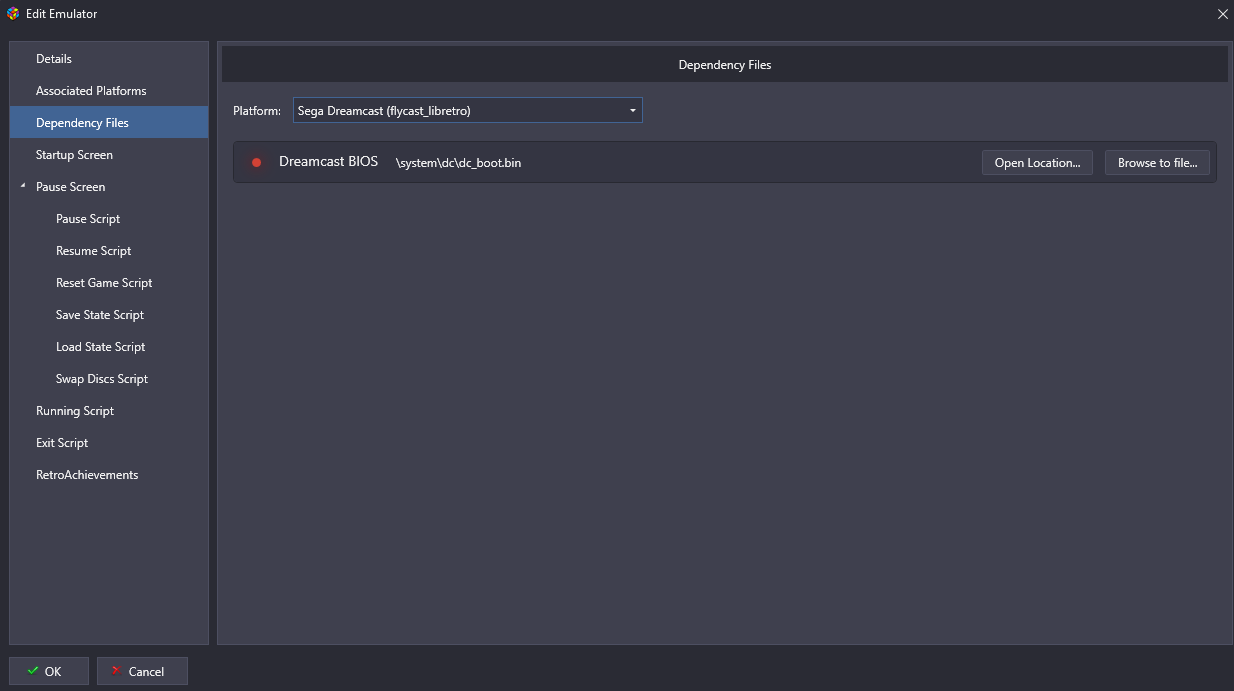
Task: Click the red status dot beside Dreamcast BIOS
Action: tap(256, 162)
